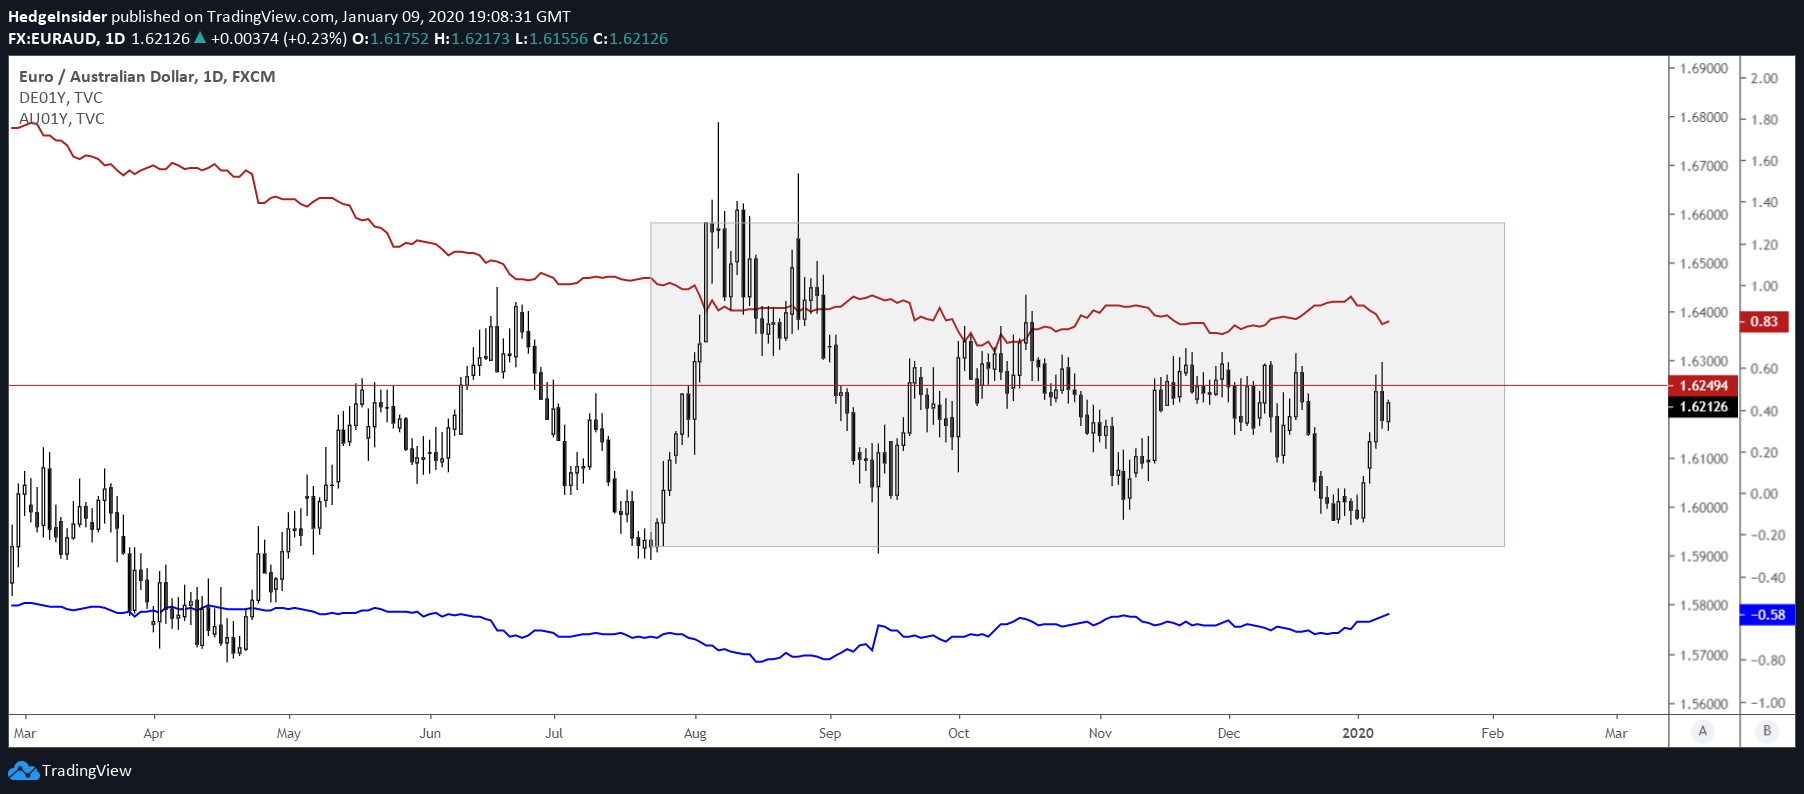Select the DE01Y, TVC legend entry
1804x794 pixels.
click(61, 97)
